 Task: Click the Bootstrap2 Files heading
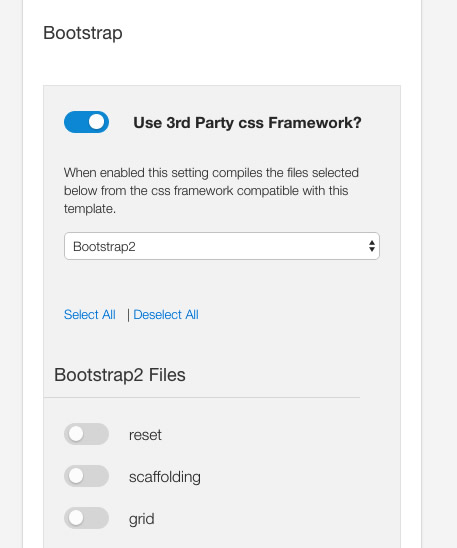(120, 375)
